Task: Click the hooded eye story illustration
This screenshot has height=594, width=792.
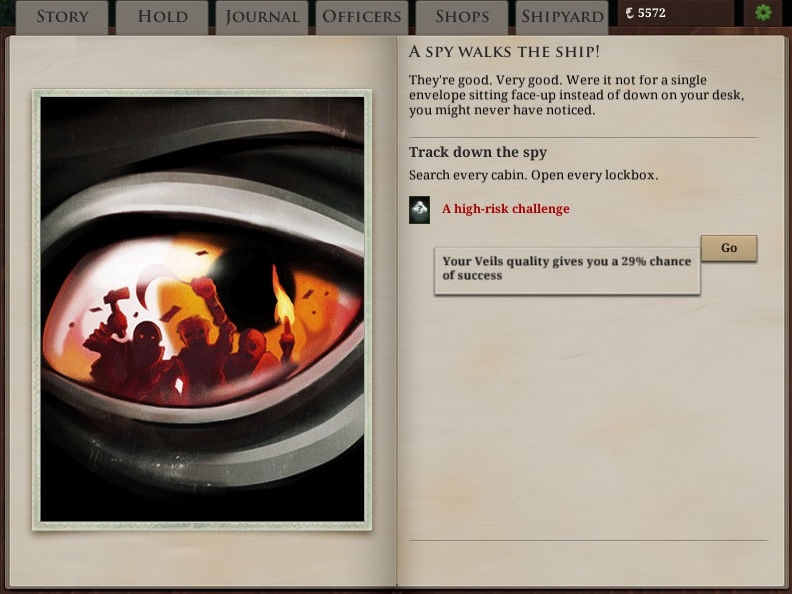Action: coord(202,310)
